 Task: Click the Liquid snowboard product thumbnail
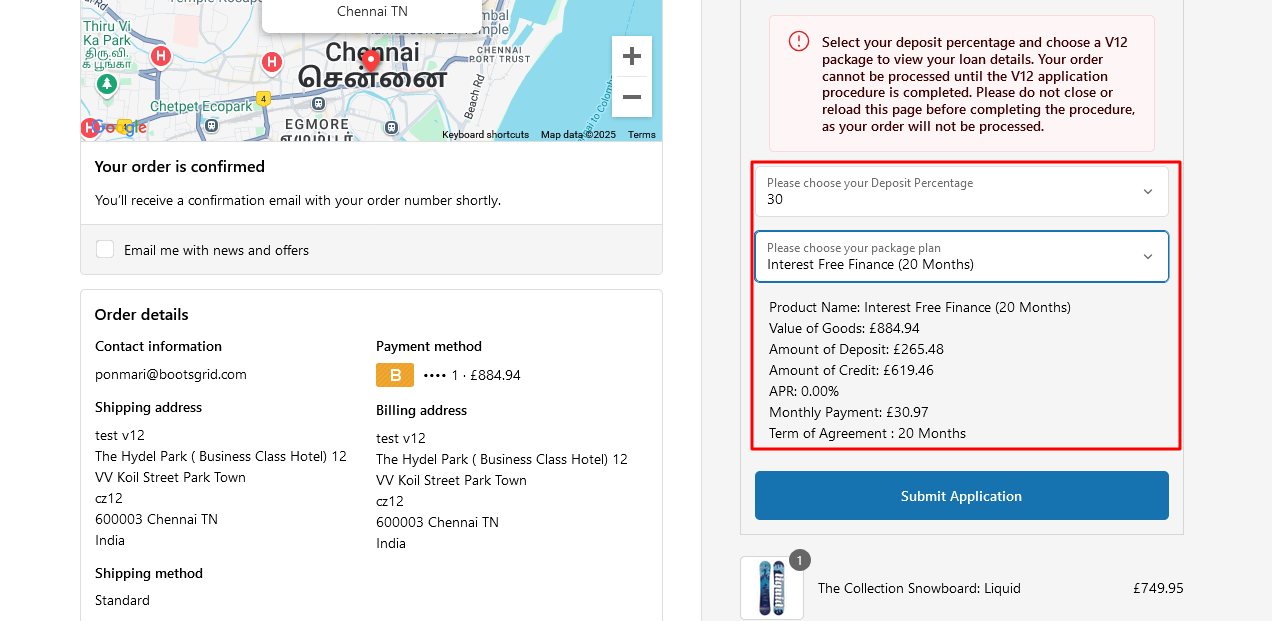click(x=772, y=588)
